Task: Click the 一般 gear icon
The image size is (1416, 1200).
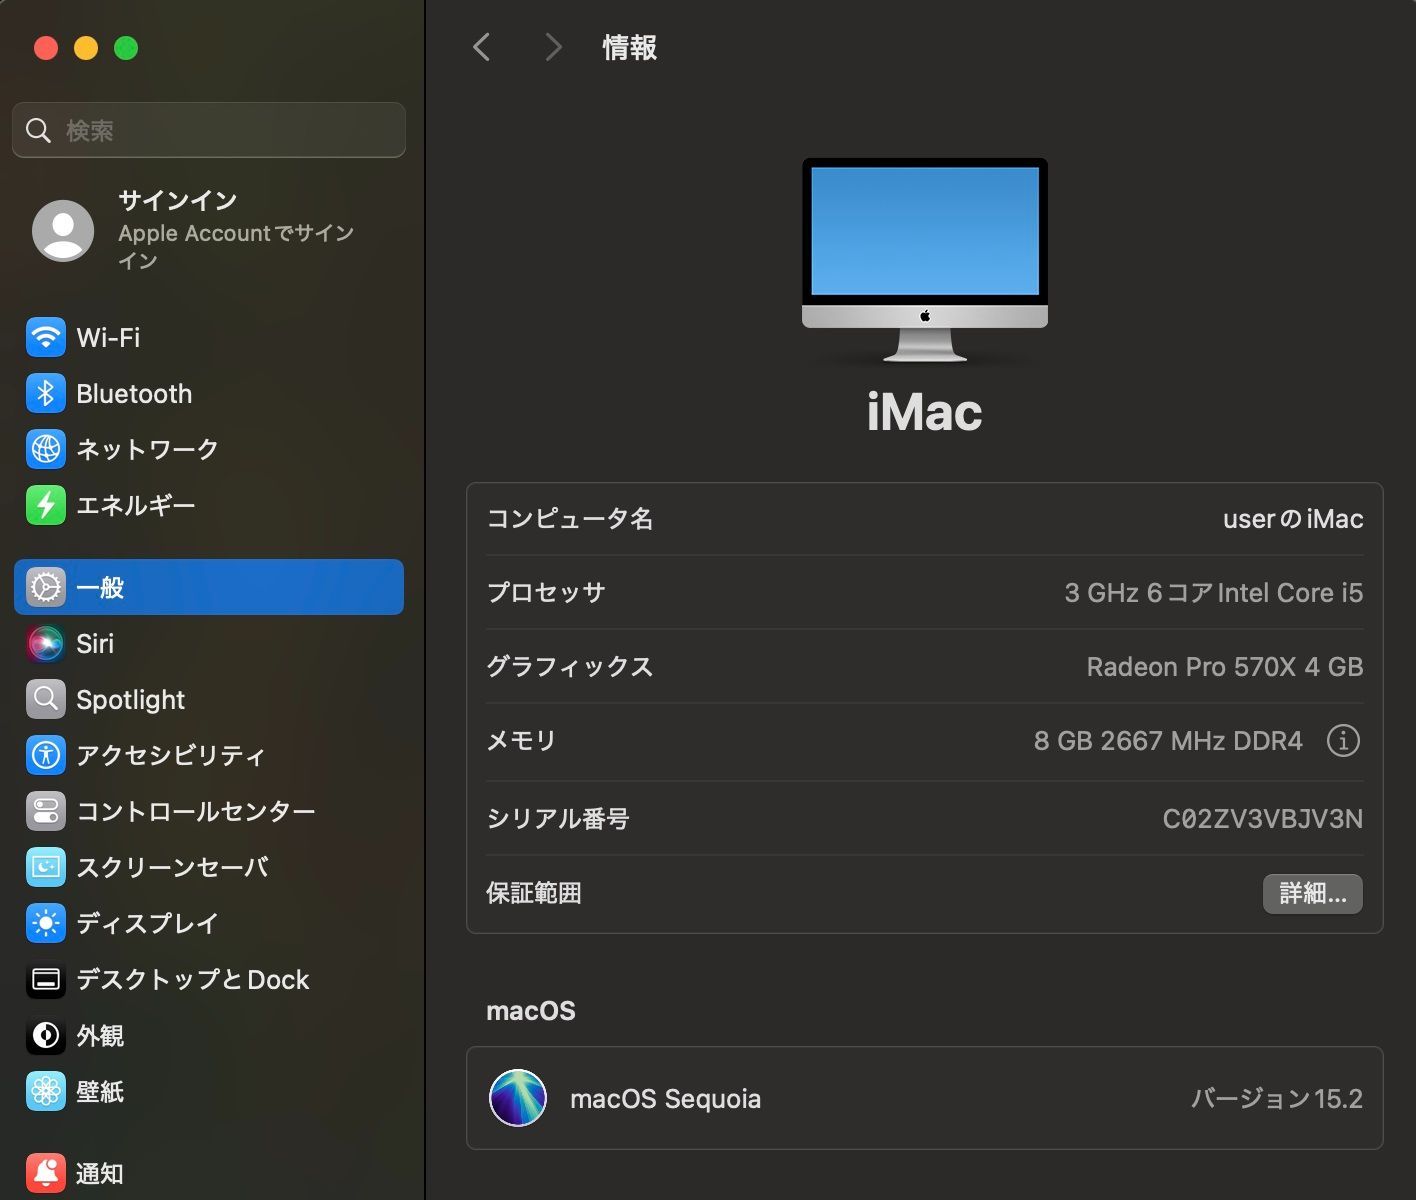Action: 46,588
